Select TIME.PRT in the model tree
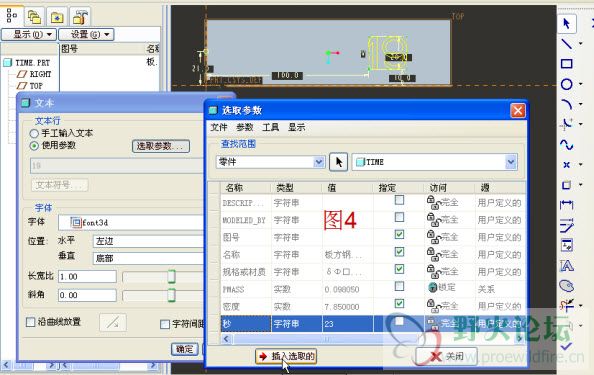594x375 pixels. (x=33, y=63)
